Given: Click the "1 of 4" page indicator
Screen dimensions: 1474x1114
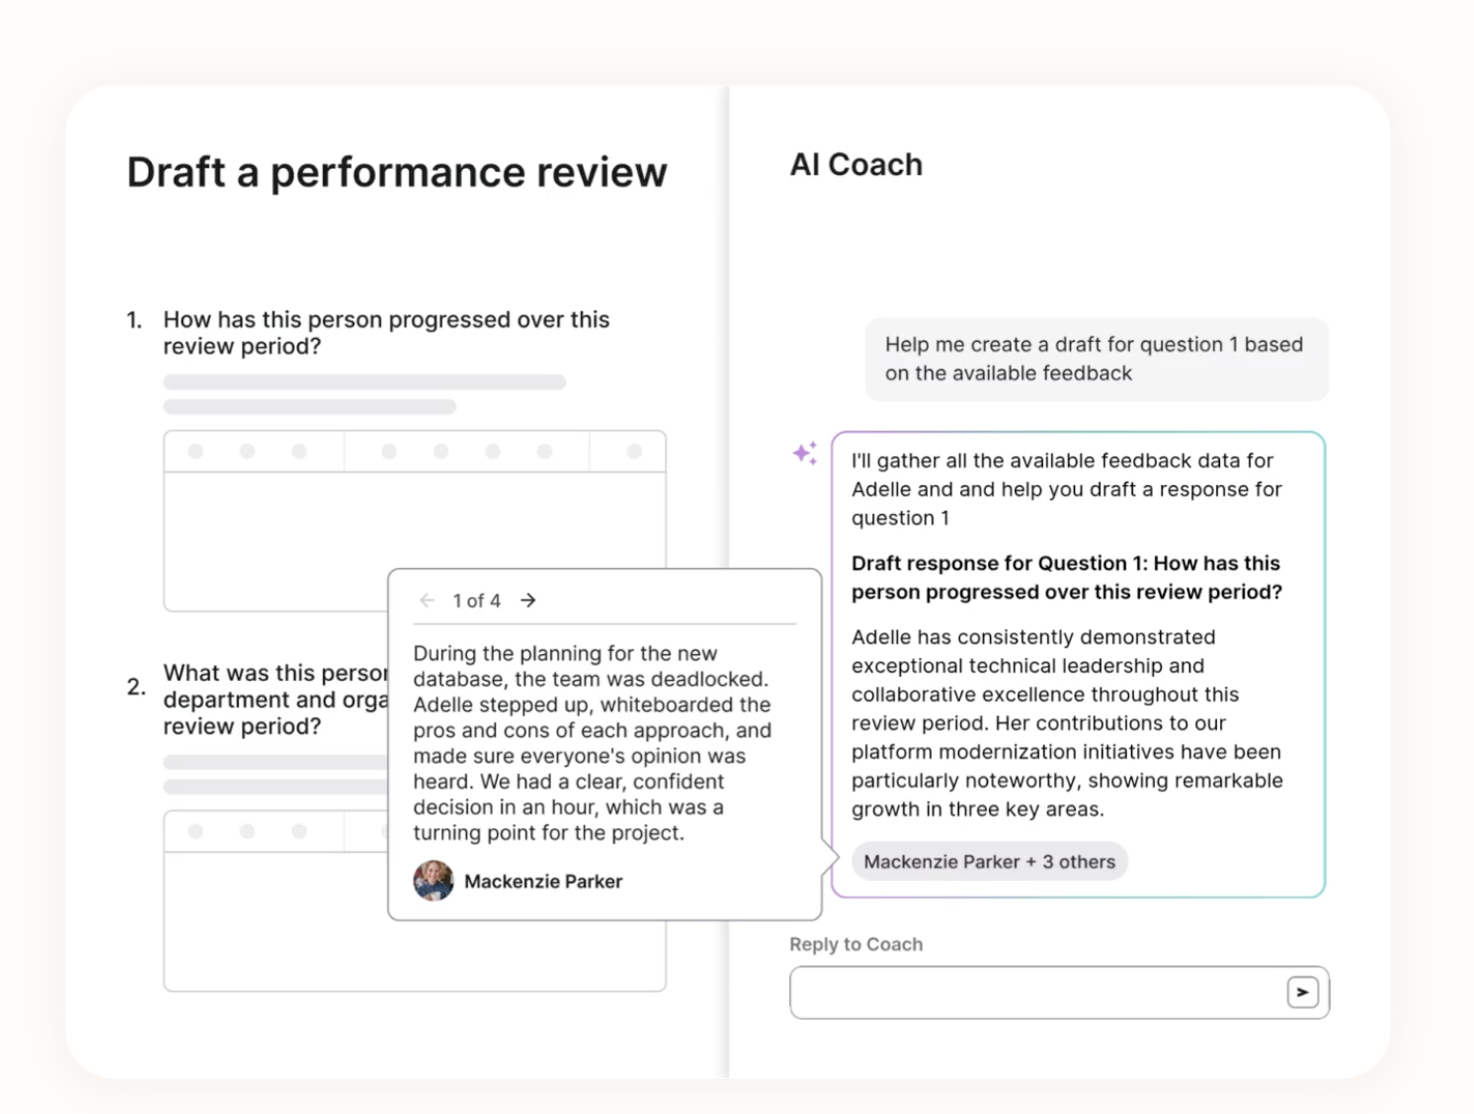Looking at the screenshot, I should (477, 600).
